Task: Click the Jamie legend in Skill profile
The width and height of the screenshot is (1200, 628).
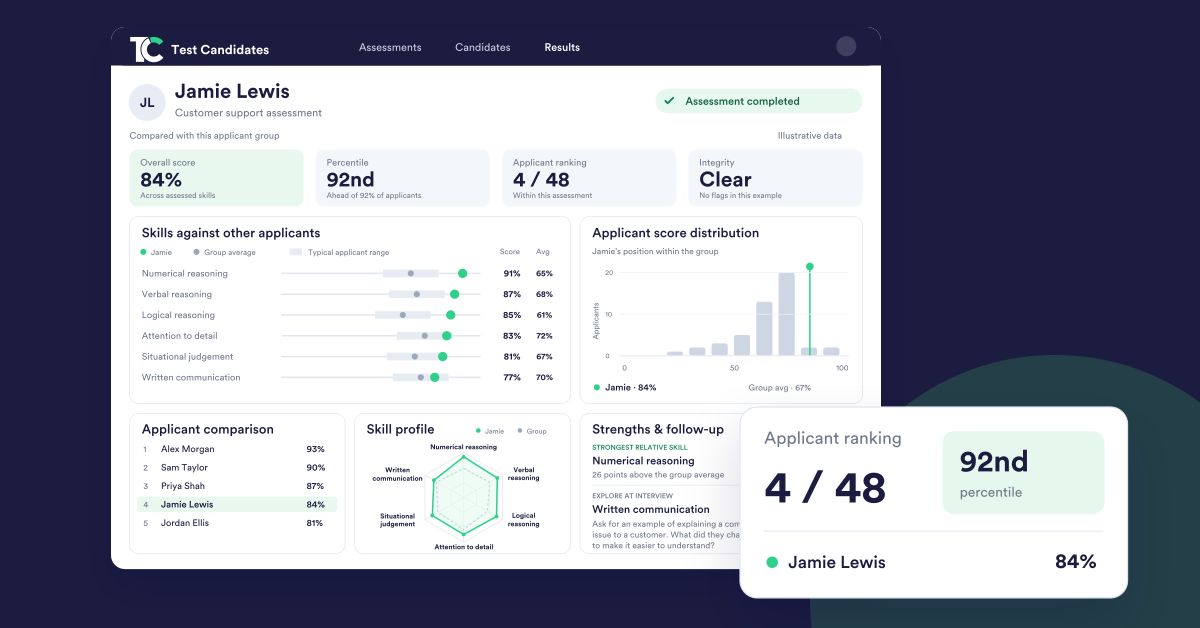Action: 491,431
